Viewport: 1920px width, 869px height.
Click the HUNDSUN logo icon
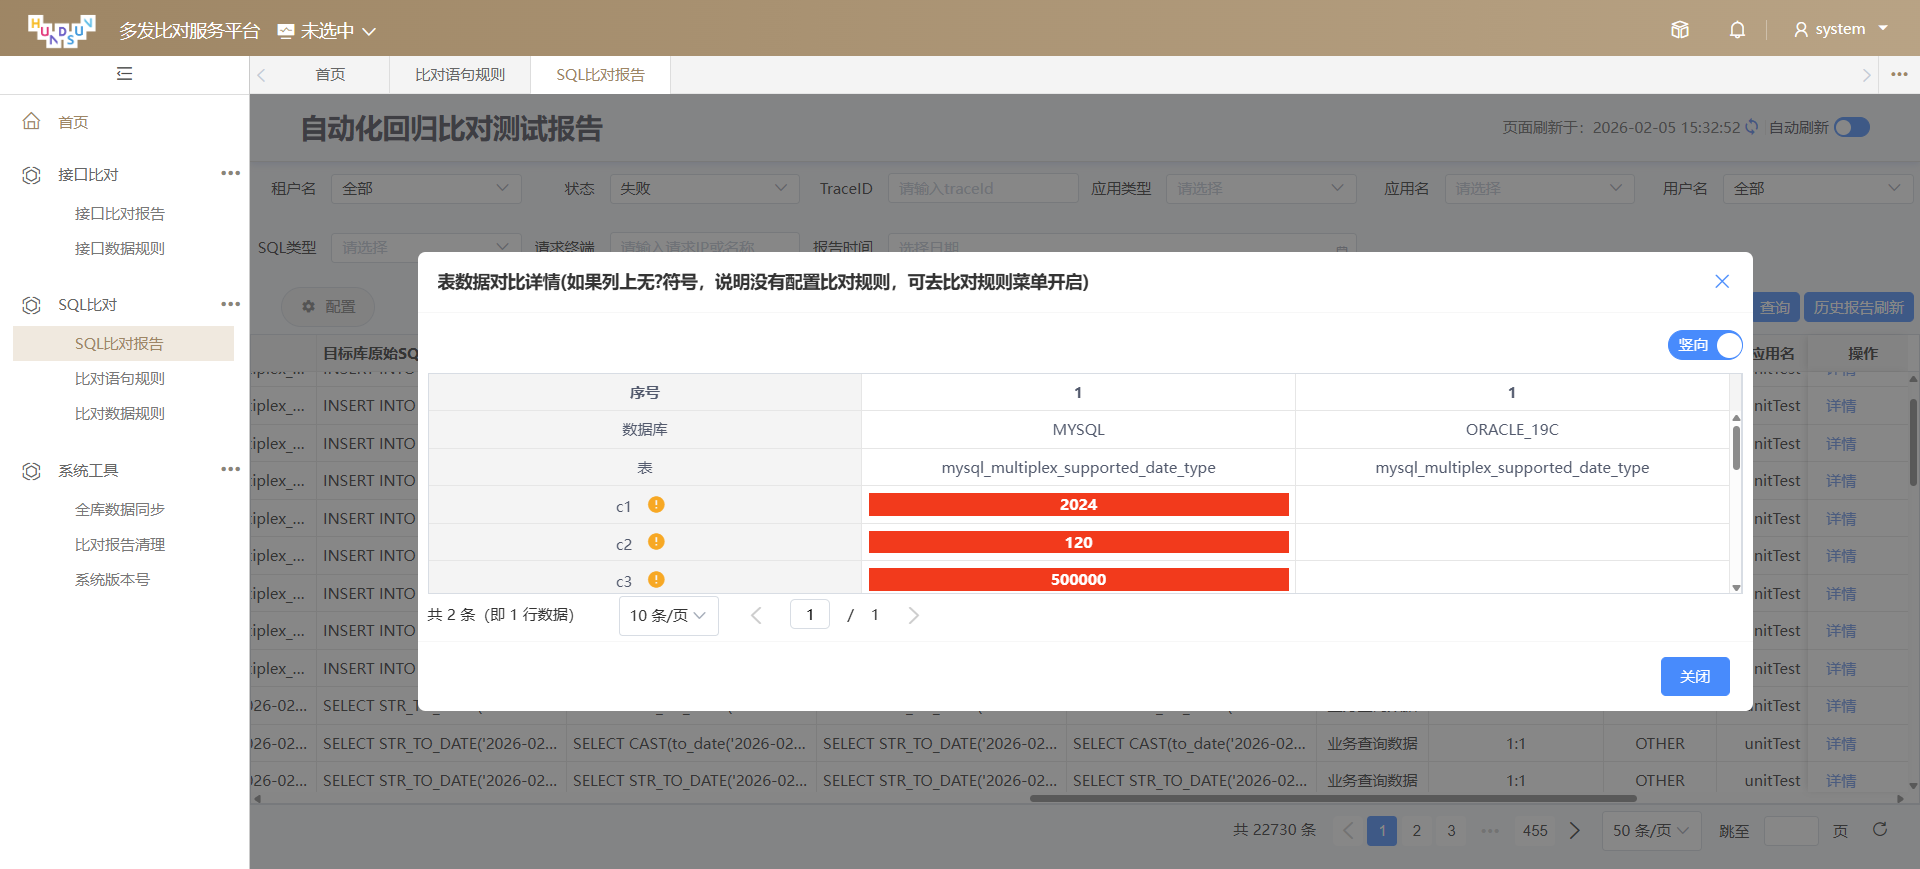click(x=62, y=30)
